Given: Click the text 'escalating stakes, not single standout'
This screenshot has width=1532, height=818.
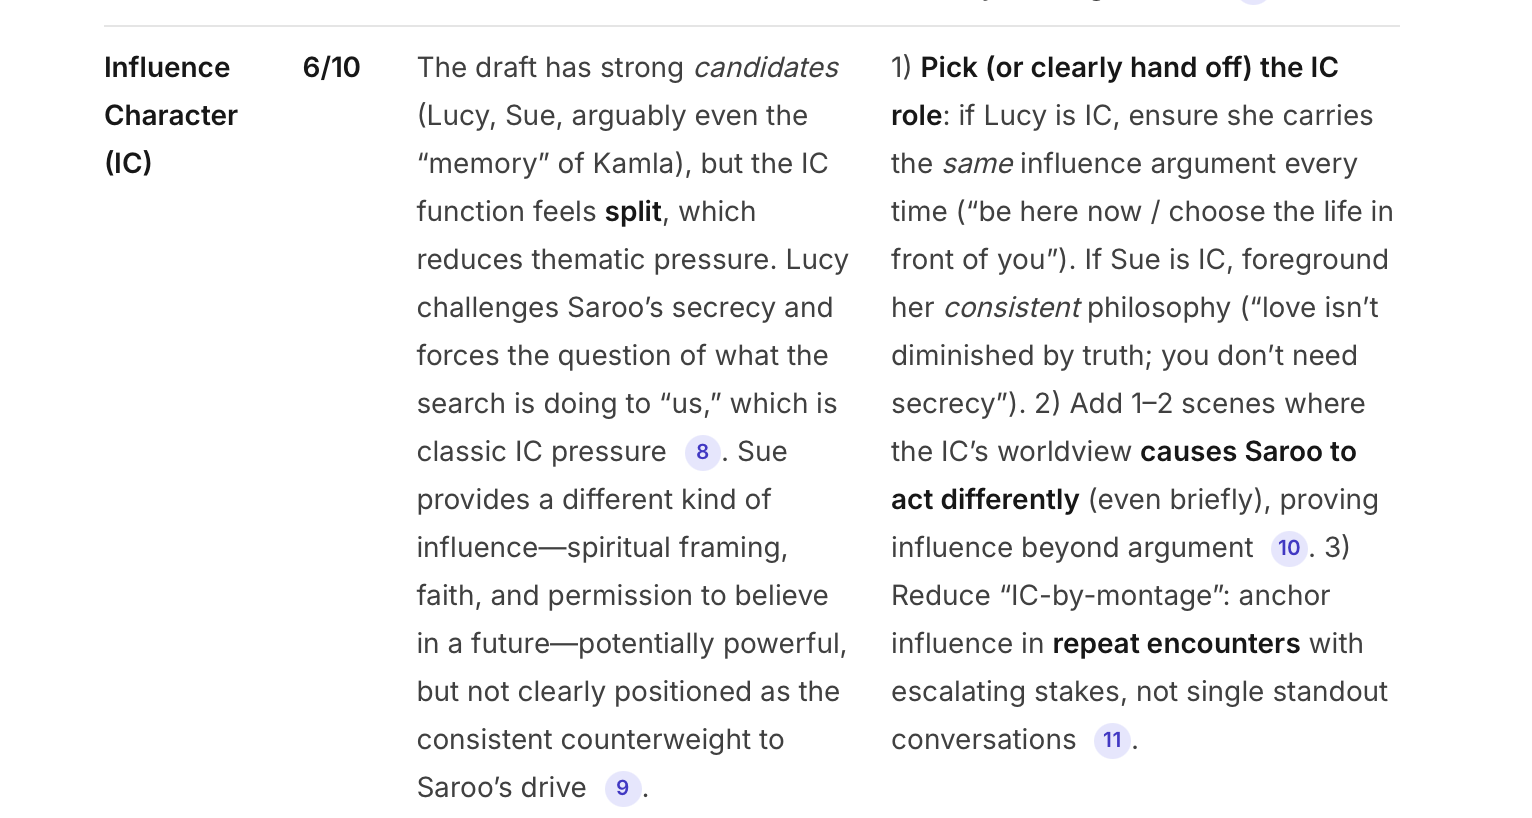Looking at the screenshot, I should point(1139,692).
